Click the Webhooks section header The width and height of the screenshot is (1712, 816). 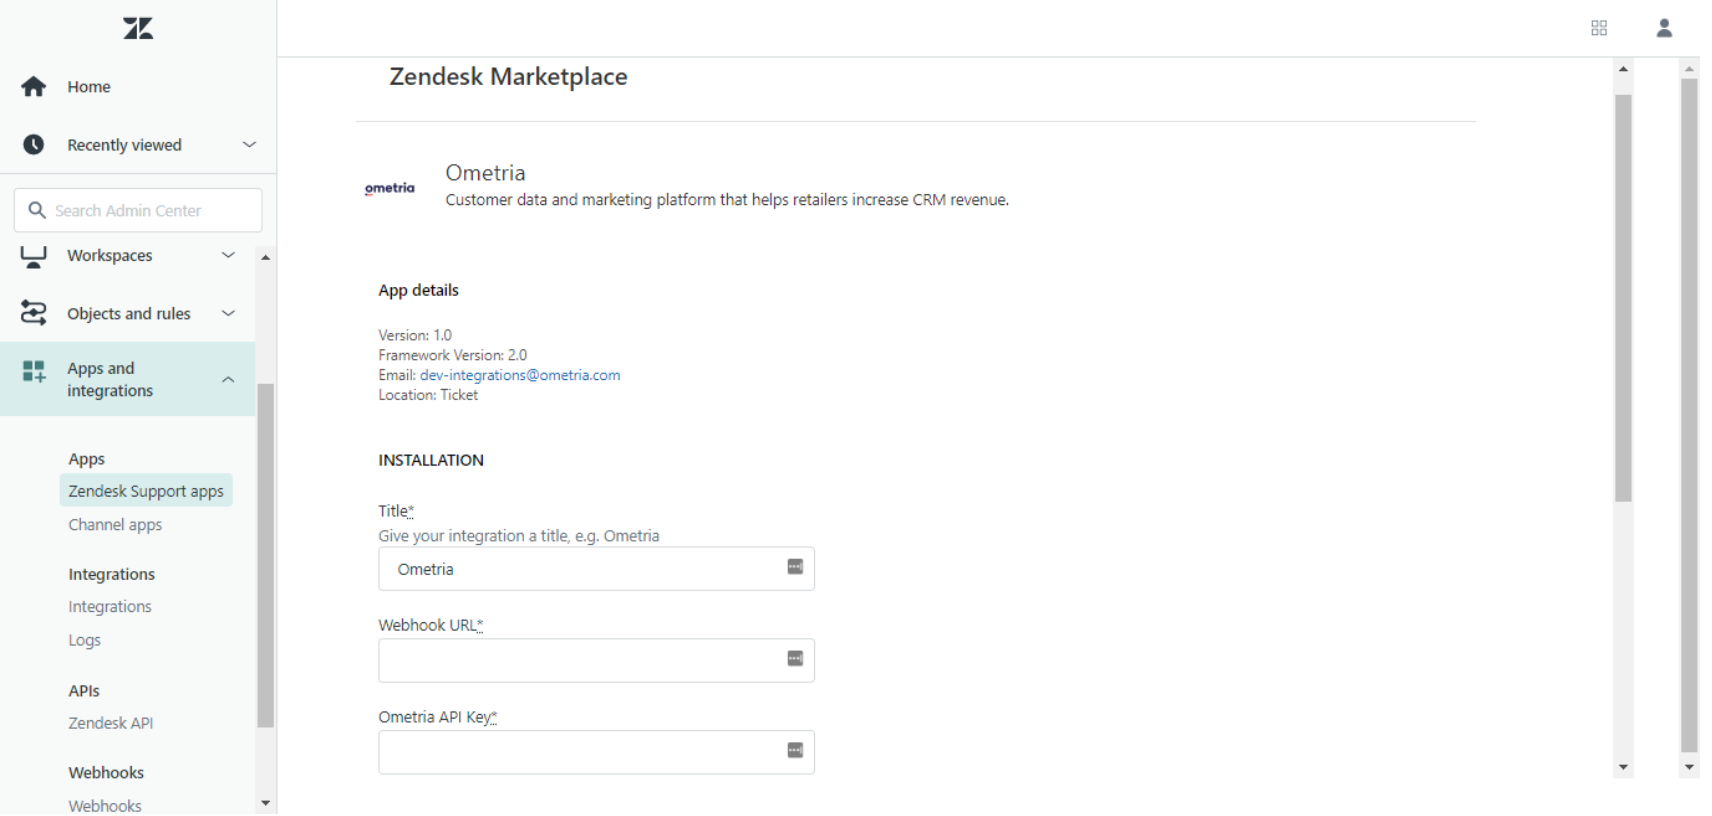[x=106, y=773]
